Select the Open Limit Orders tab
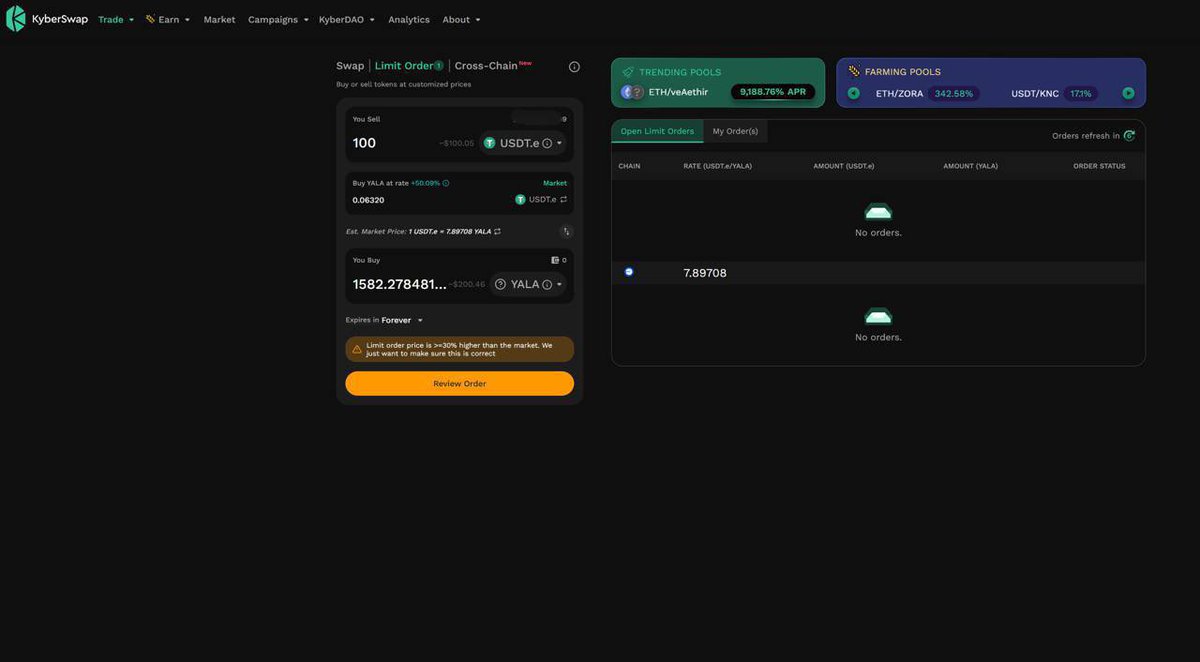 pyautogui.click(x=657, y=131)
